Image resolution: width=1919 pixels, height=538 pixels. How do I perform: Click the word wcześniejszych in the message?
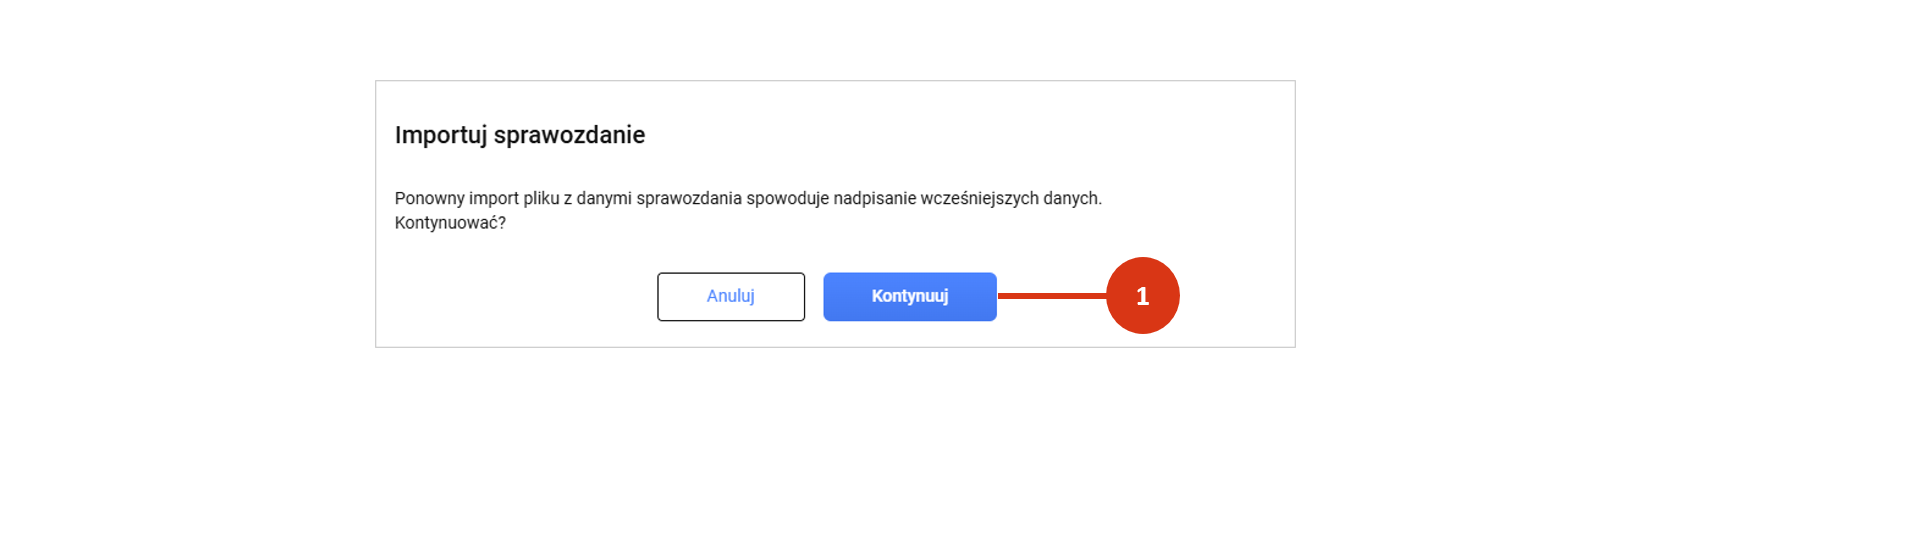(x=979, y=198)
